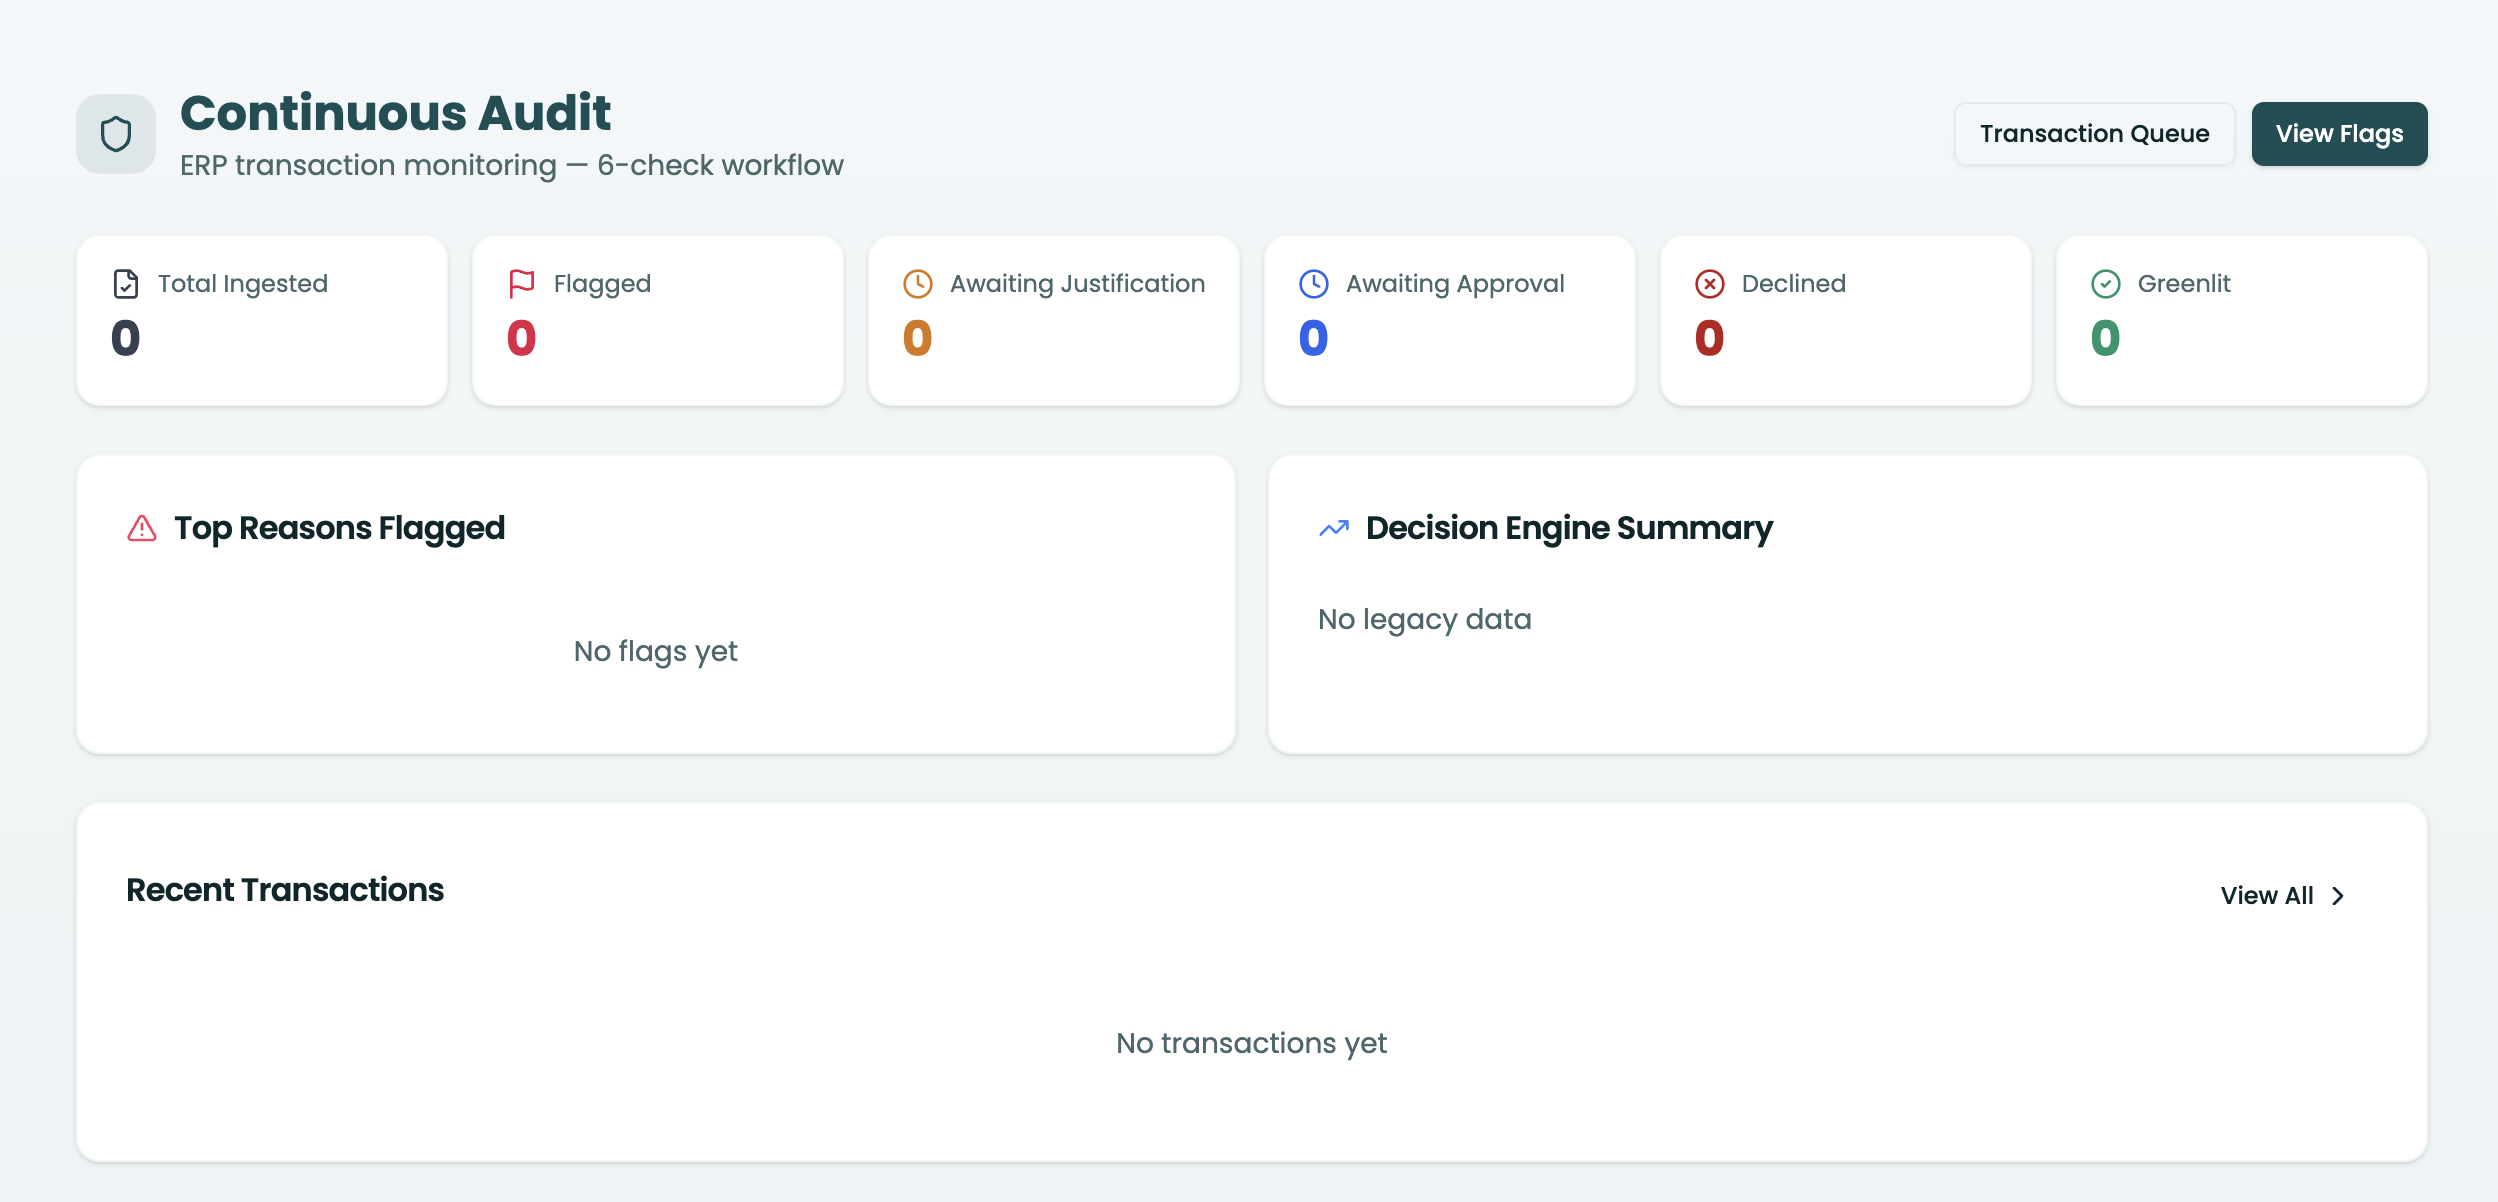Click the ERP transaction monitoring subtitle
This screenshot has width=2498, height=1202.
coord(512,165)
